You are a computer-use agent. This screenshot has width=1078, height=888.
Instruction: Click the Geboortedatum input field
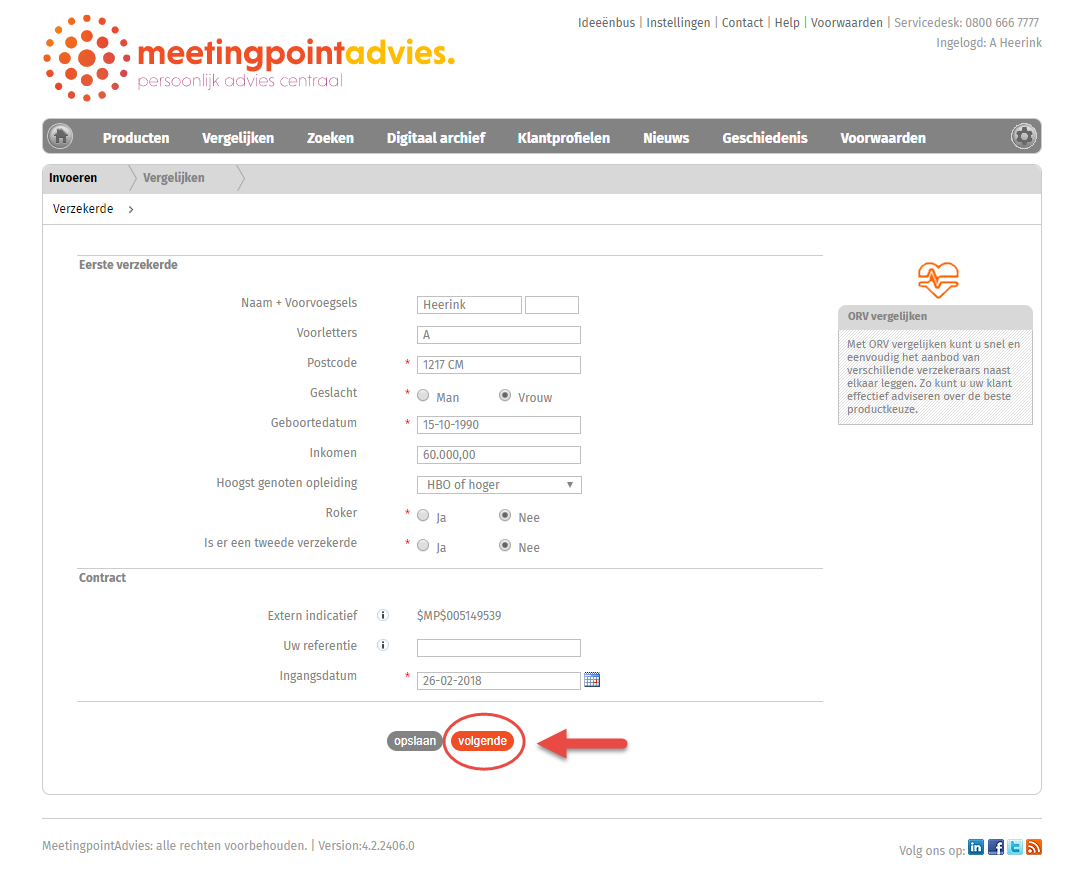coord(499,425)
